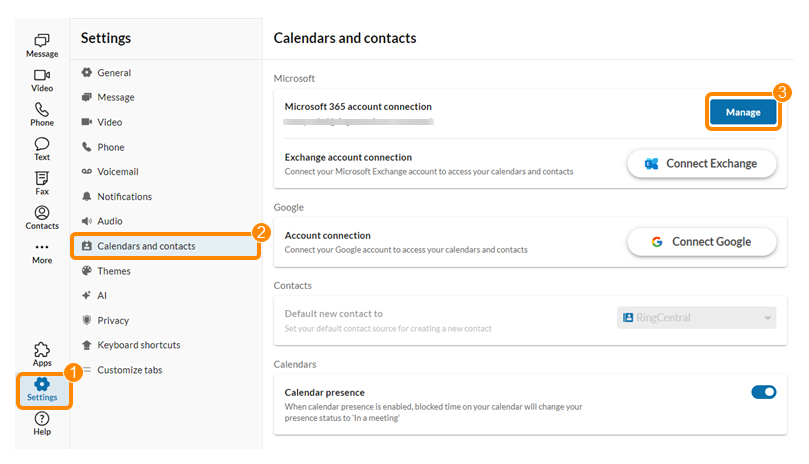809x464 pixels.
Task: Show more options via the More ellipsis
Action: [x=42, y=247]
